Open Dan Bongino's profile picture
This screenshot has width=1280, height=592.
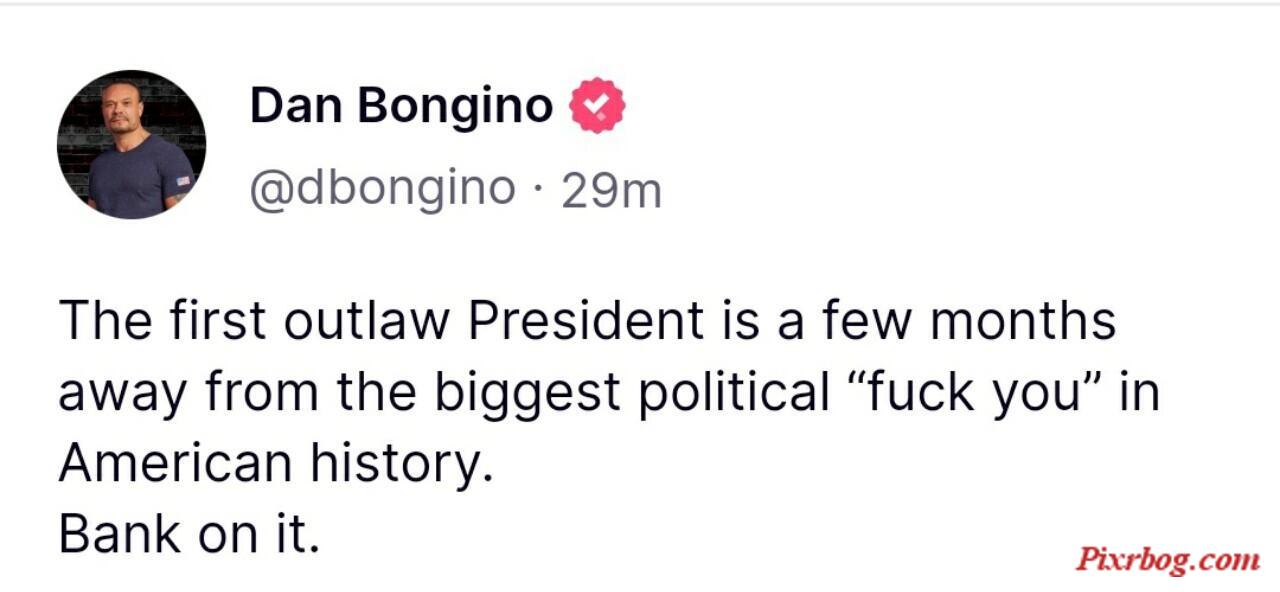click(x=131, y=145)
